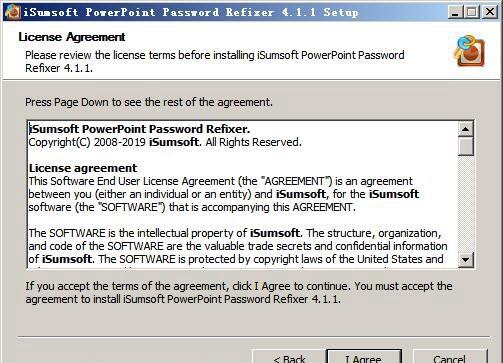Click the empty scrollbar track below the thumb

pyautogui.click(x=466, y=204)
